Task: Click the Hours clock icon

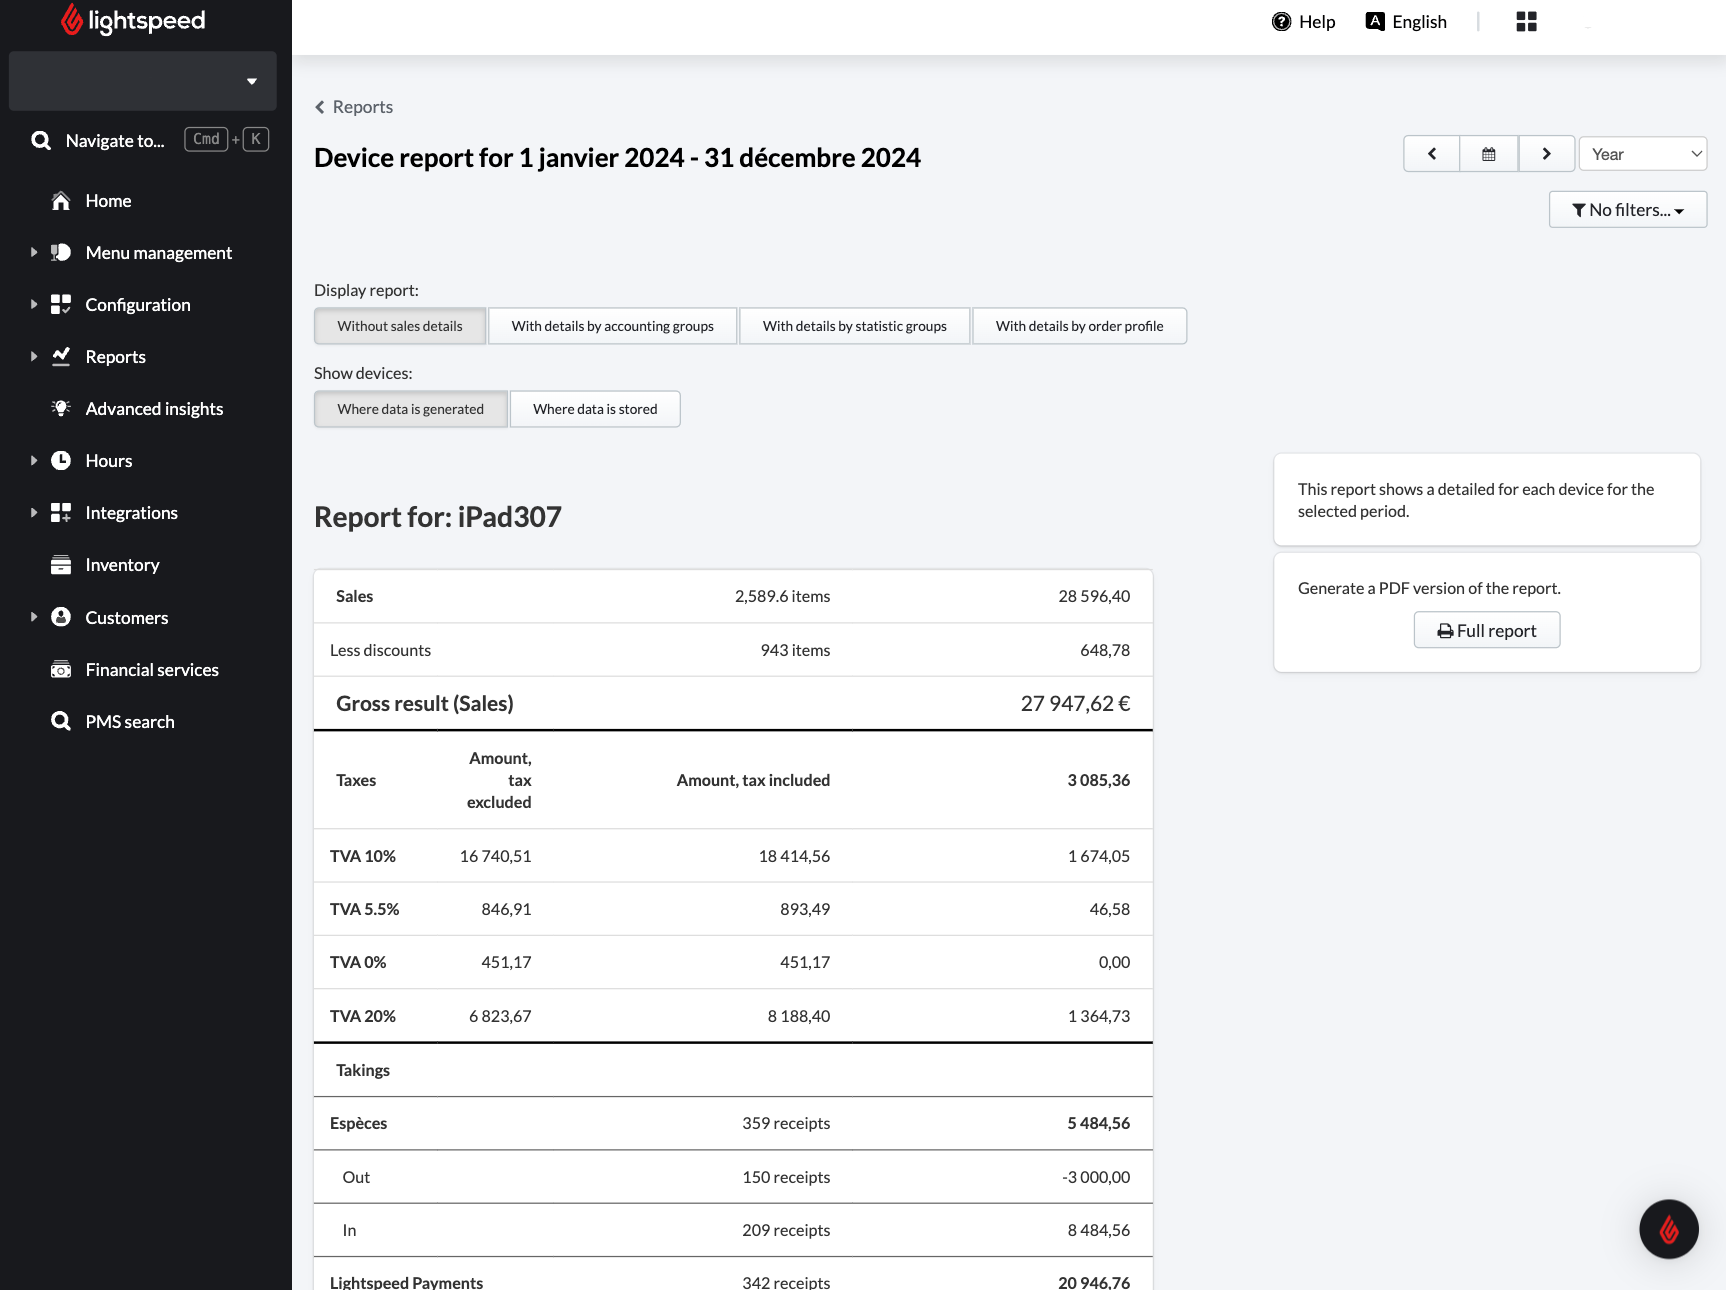Action: 61,461
